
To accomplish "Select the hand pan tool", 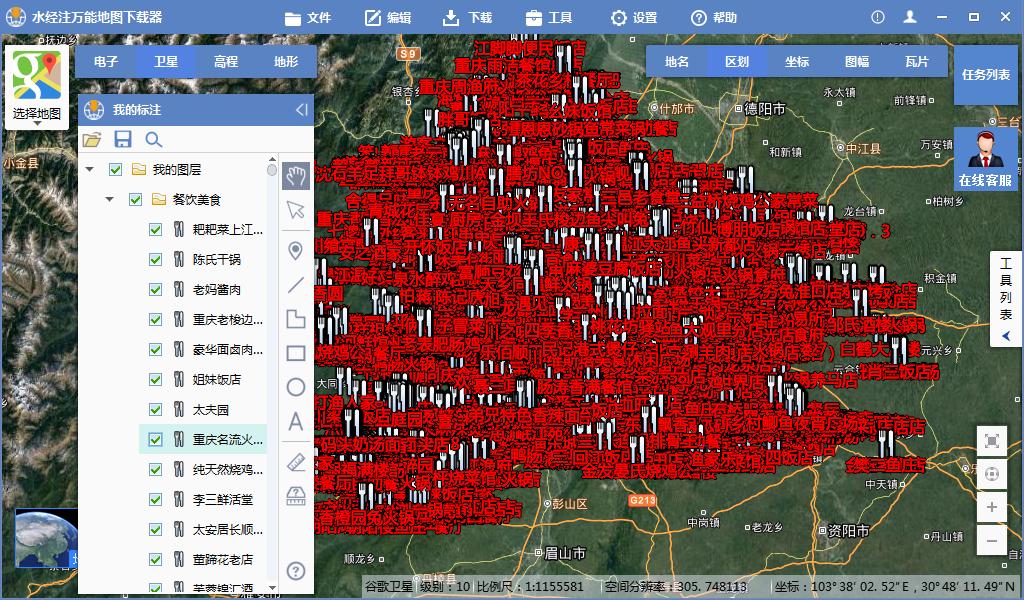I will point(296,176).
